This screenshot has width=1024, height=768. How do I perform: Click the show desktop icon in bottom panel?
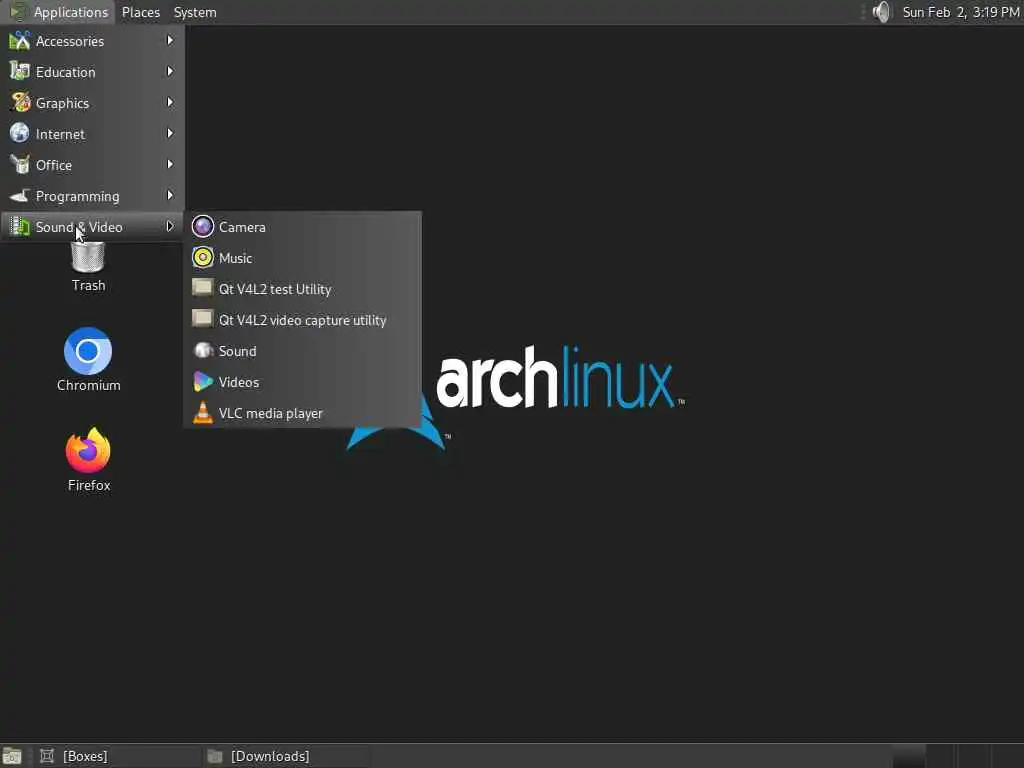point(12,756)
